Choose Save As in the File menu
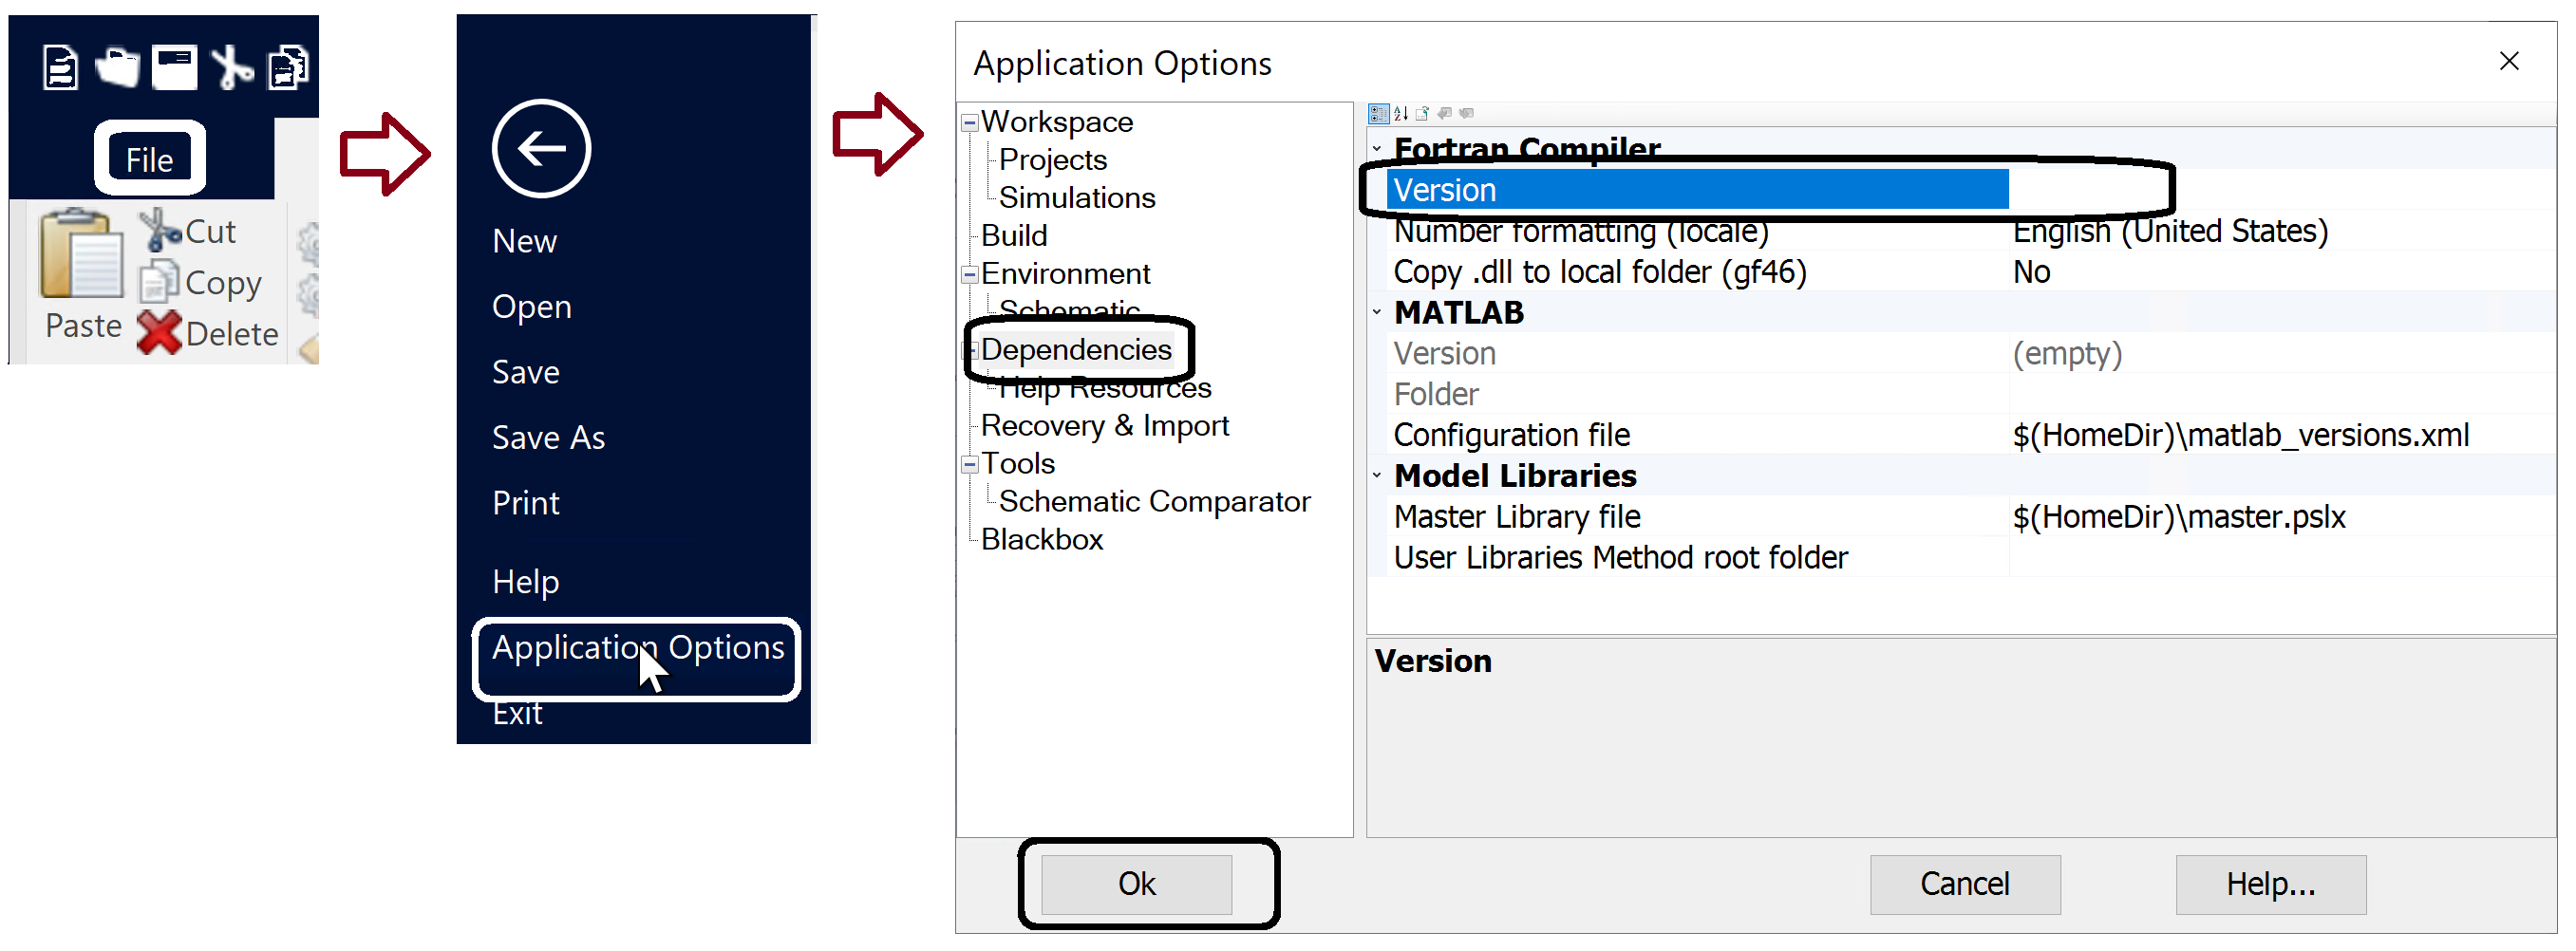 click(x=548, y=437)
